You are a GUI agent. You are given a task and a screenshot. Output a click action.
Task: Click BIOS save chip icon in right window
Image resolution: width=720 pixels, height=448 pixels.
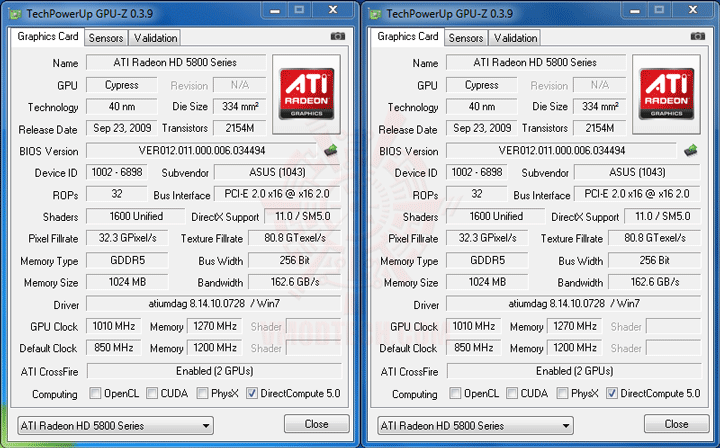point(690,150)
